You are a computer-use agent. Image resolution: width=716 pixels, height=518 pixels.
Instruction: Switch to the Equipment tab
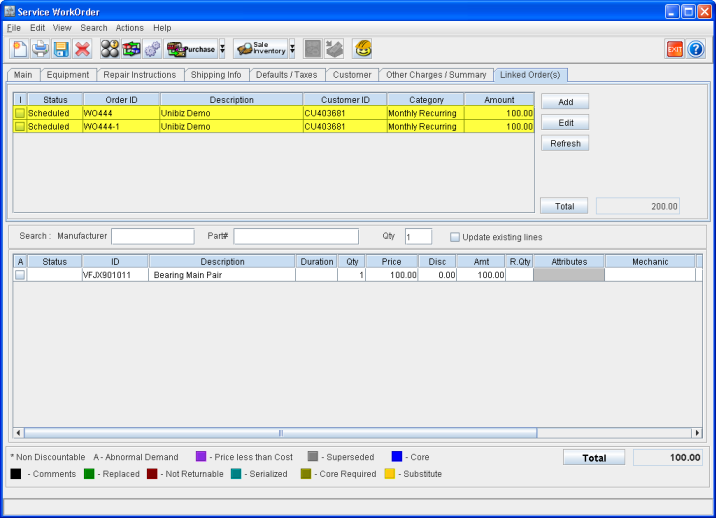tap(68, 75)
